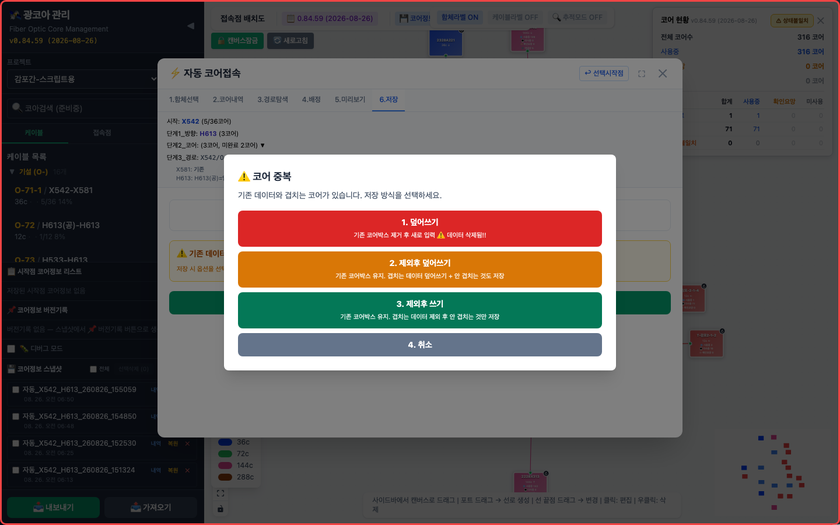Click 복원 for snapshot ending 152530
Viewport: 840px width, 525px height.
click(172, 444)
